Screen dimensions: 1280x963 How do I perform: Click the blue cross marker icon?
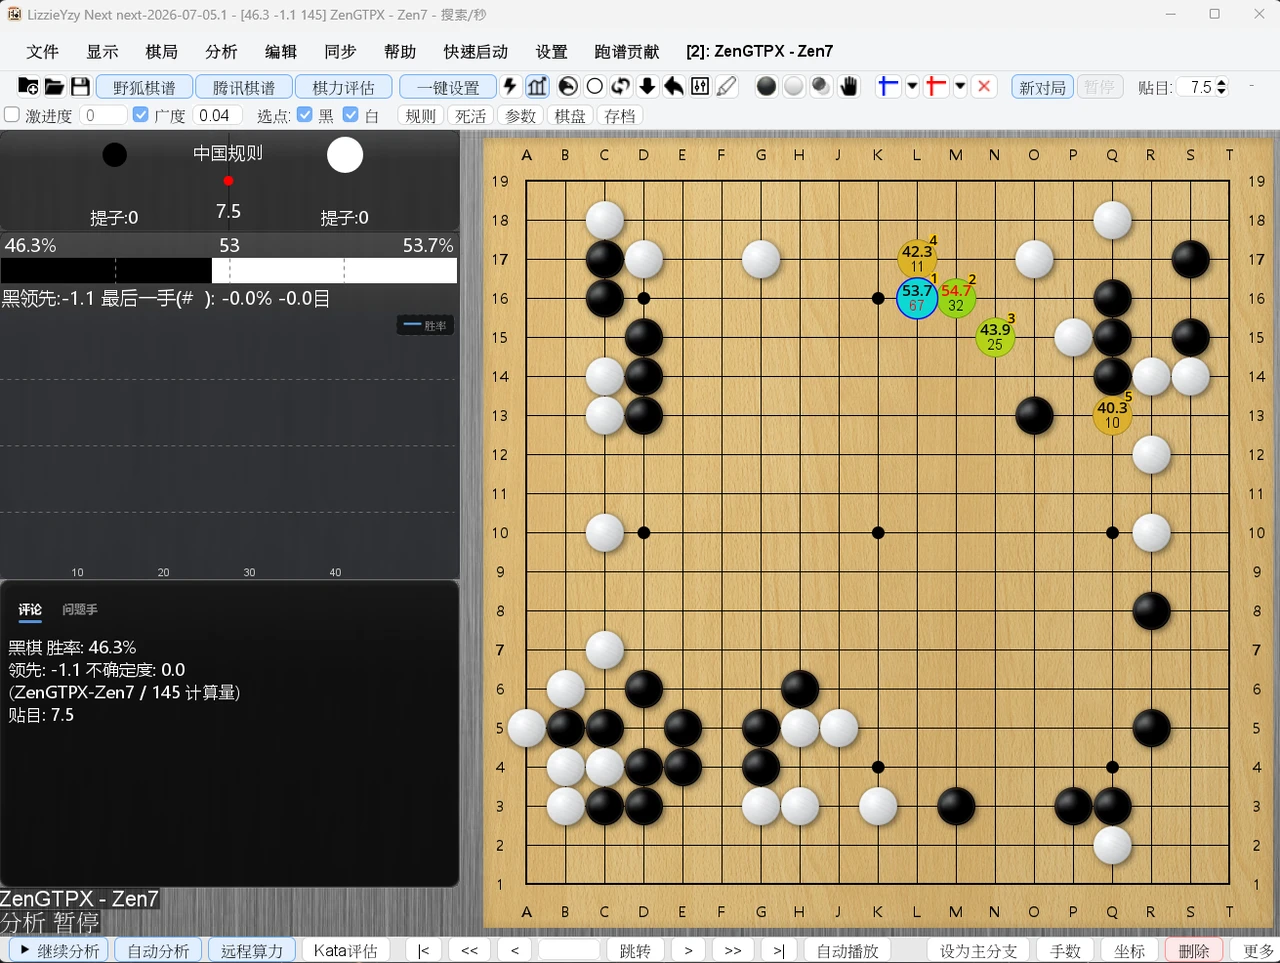[x=888, y=87]
